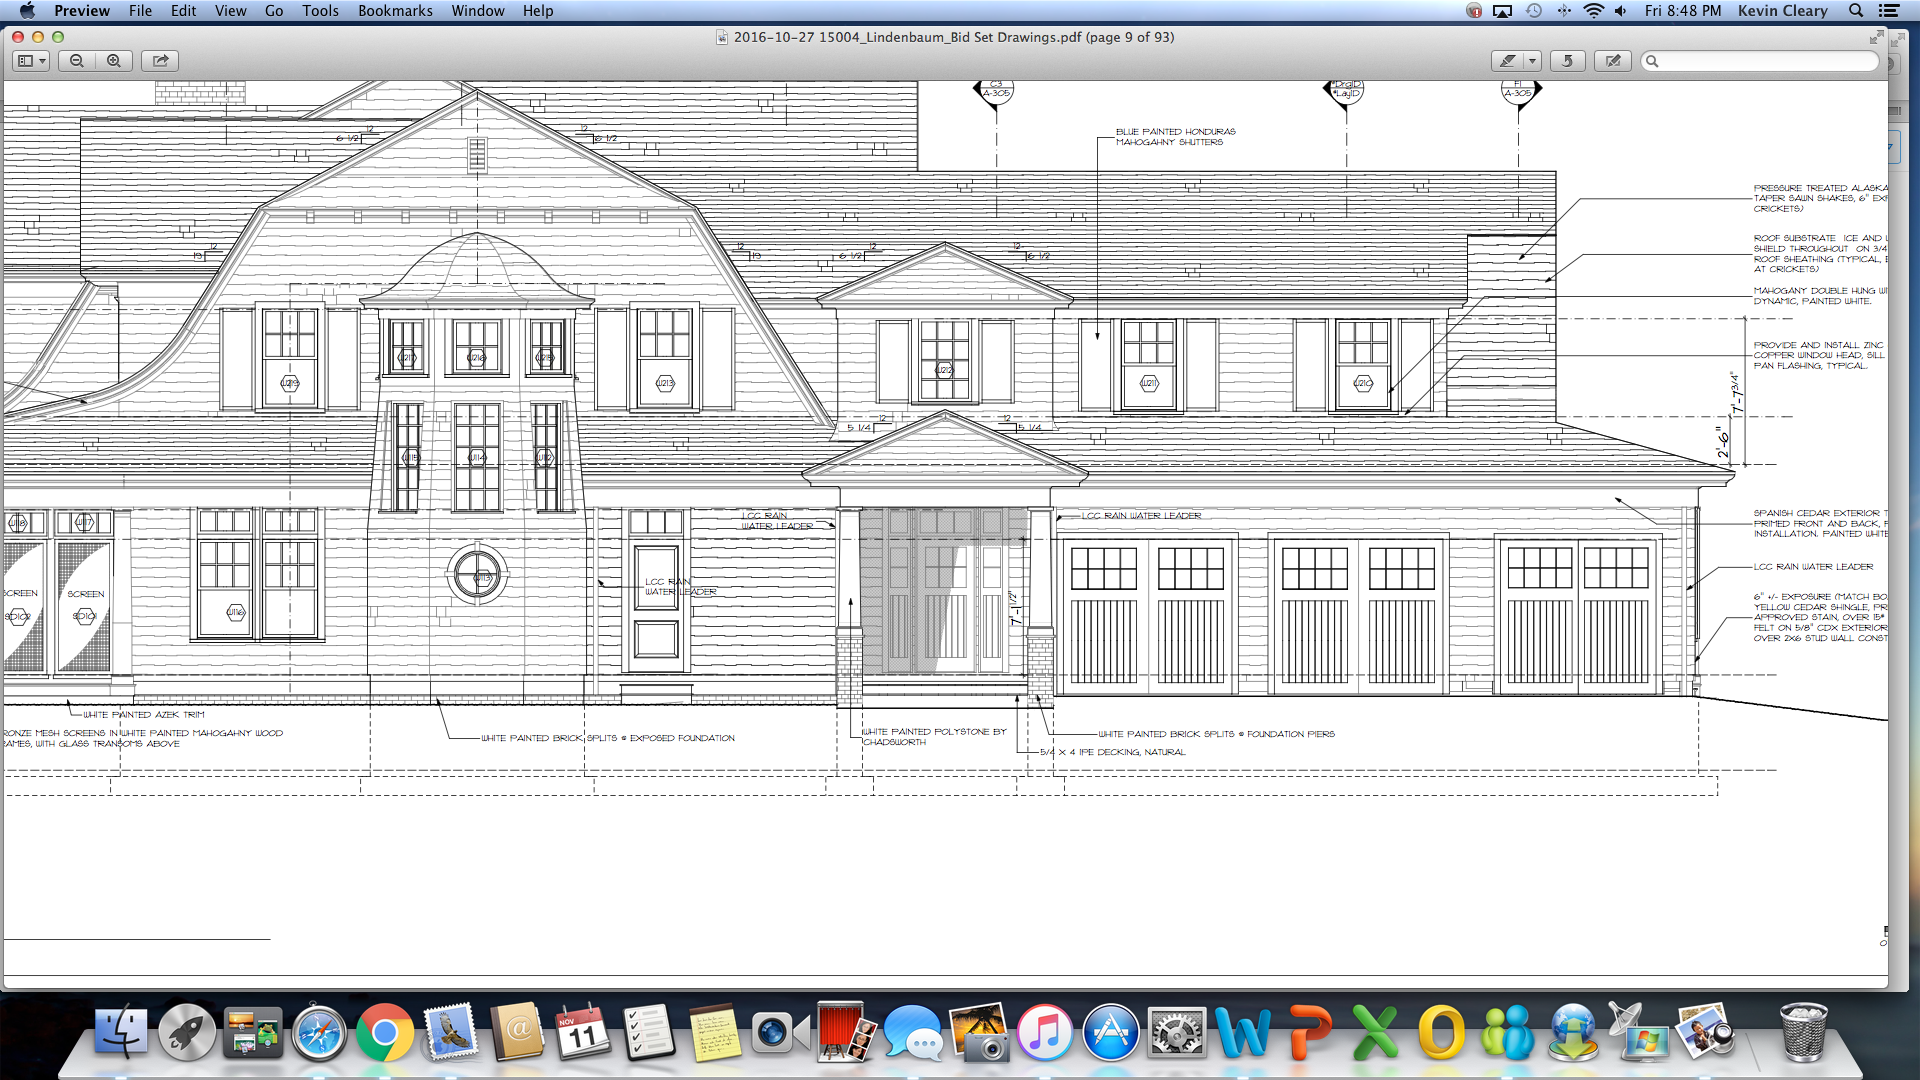Open the Go menu

coord(274,11)
